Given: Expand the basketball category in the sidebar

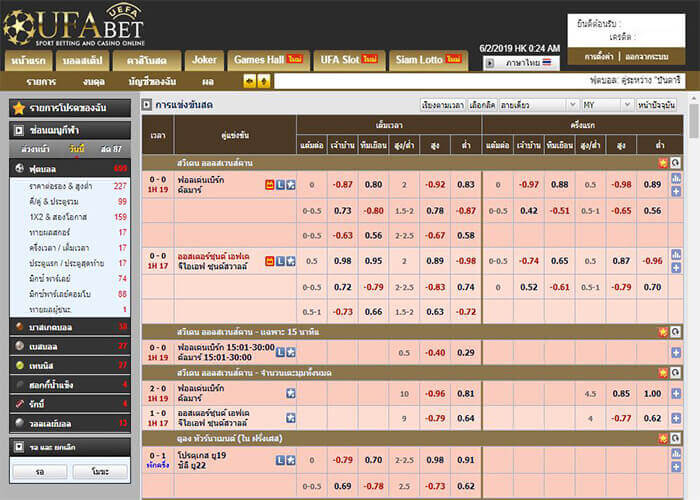Looking at the screenshot, I should coord(70,327).
